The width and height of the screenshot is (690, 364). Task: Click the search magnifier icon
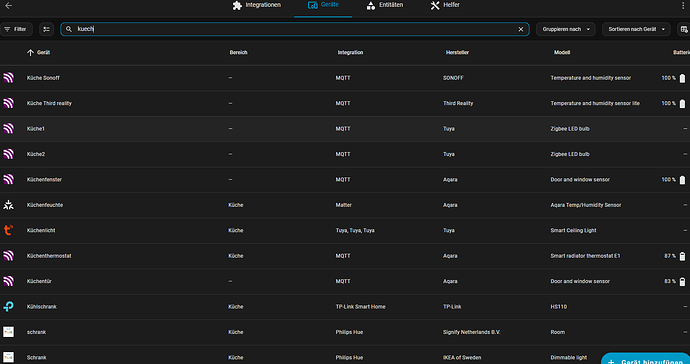pyautogui.click(x=69, y=29)
